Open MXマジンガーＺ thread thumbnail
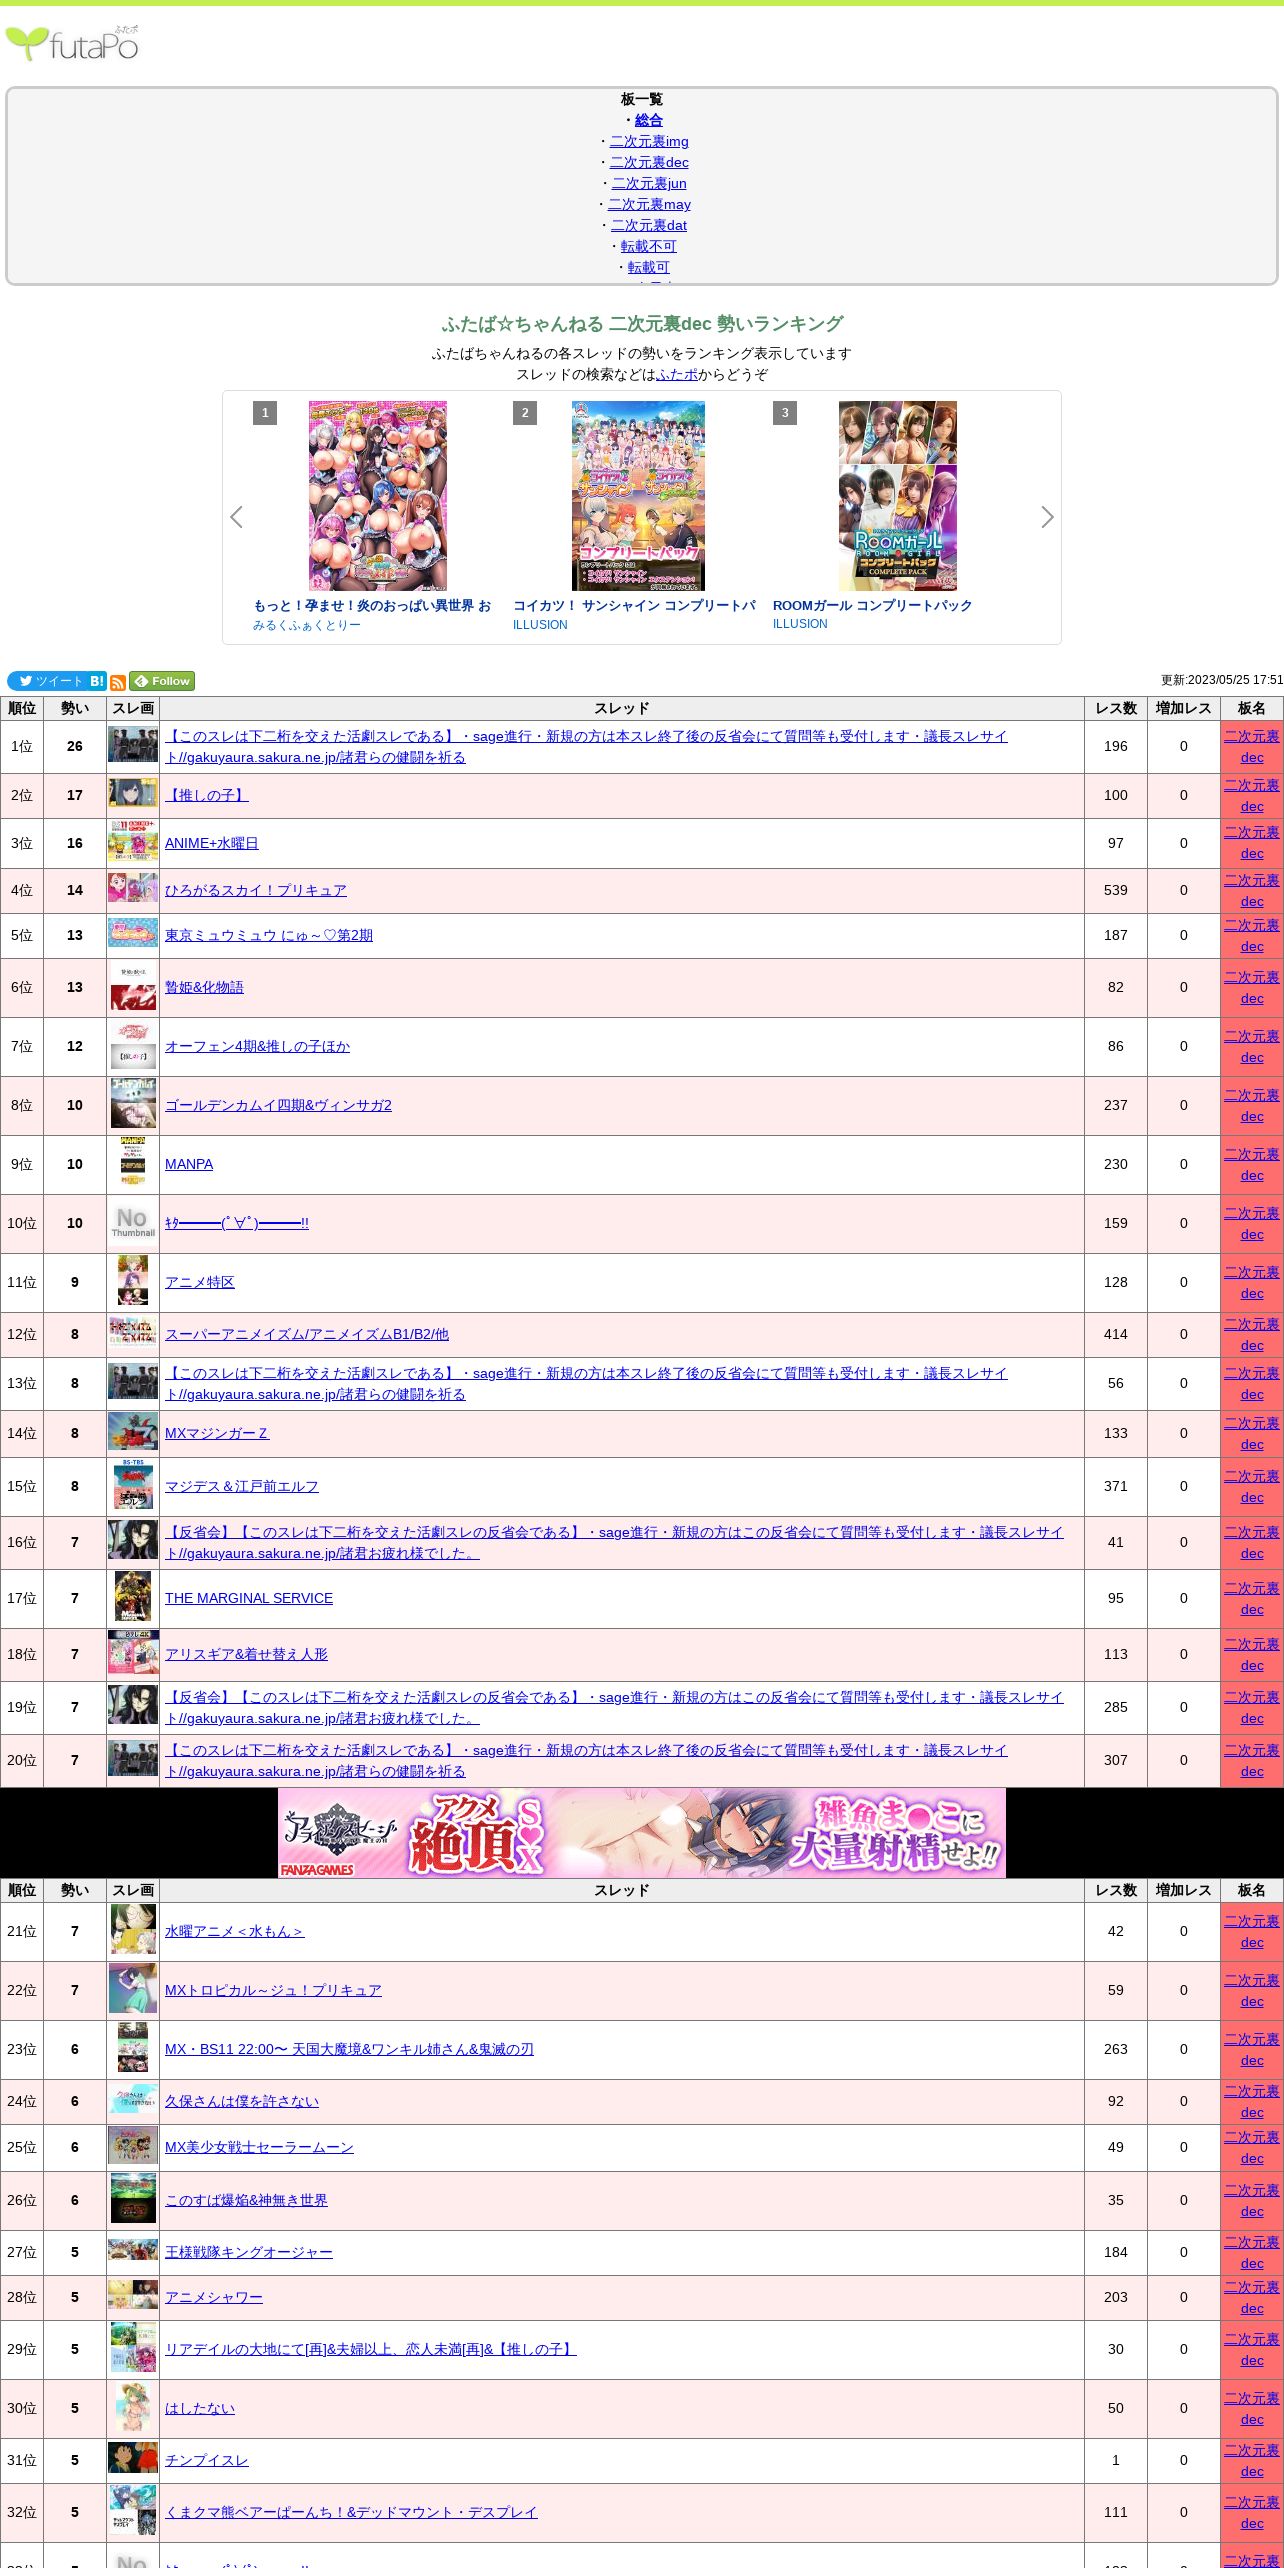 coord(133,1432)
